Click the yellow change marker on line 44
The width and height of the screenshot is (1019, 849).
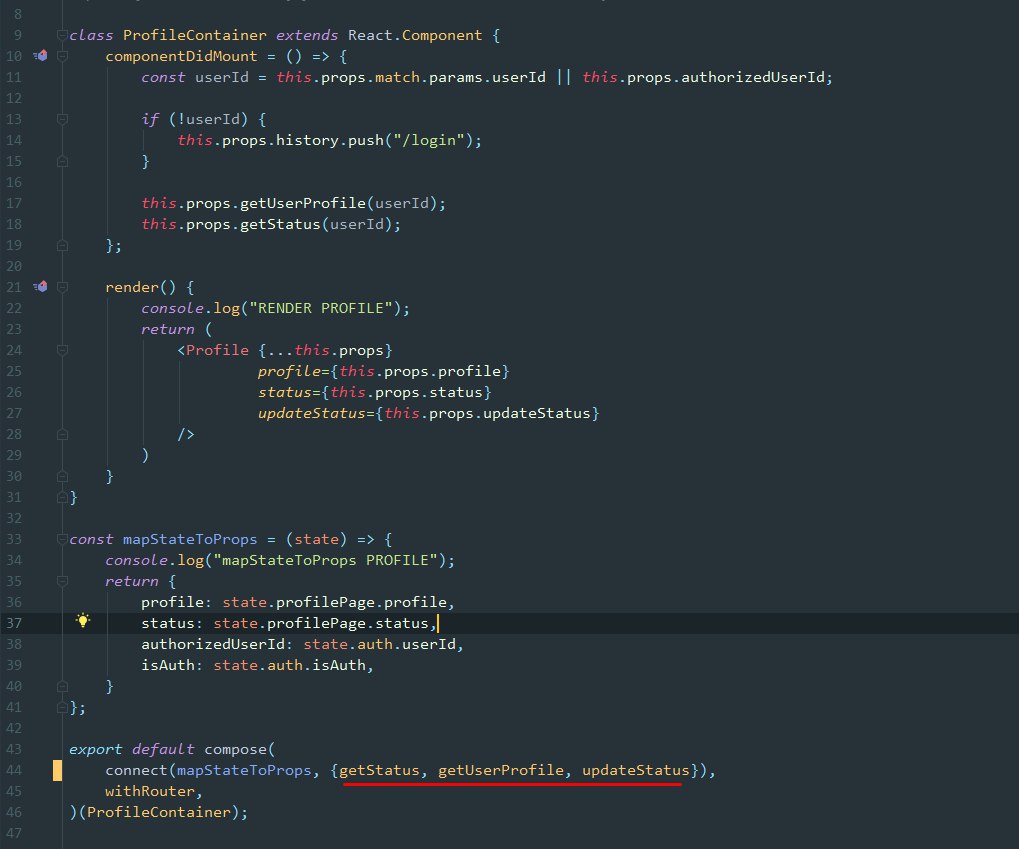pyautogui.click(x=57, y=770)
